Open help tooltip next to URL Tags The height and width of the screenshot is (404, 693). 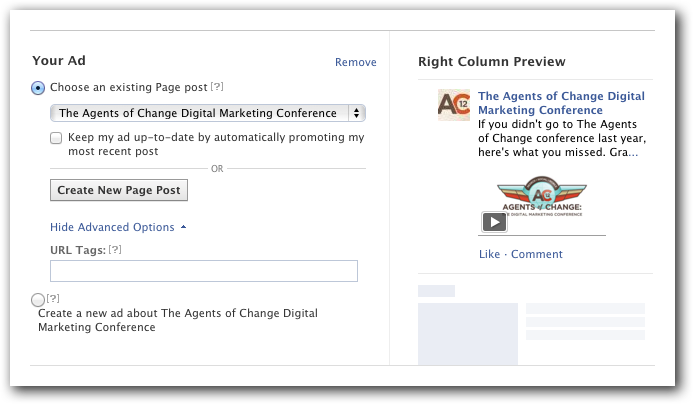tap(115, 250)
